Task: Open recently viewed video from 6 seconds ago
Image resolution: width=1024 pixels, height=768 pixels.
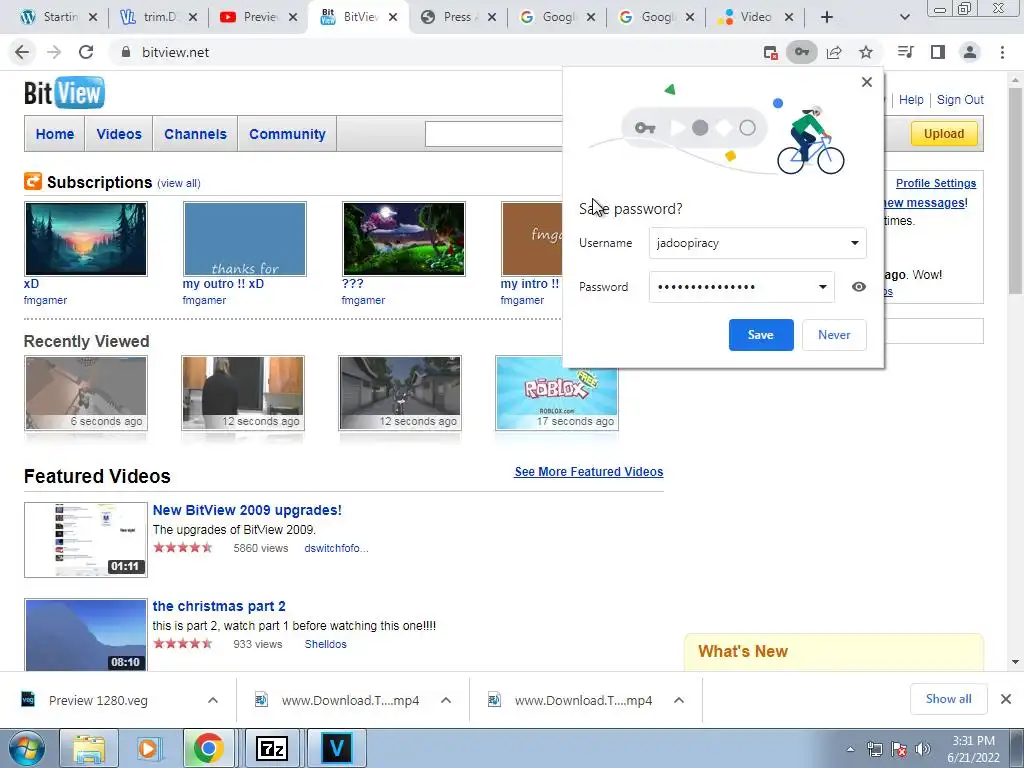Action: (86, 393)
